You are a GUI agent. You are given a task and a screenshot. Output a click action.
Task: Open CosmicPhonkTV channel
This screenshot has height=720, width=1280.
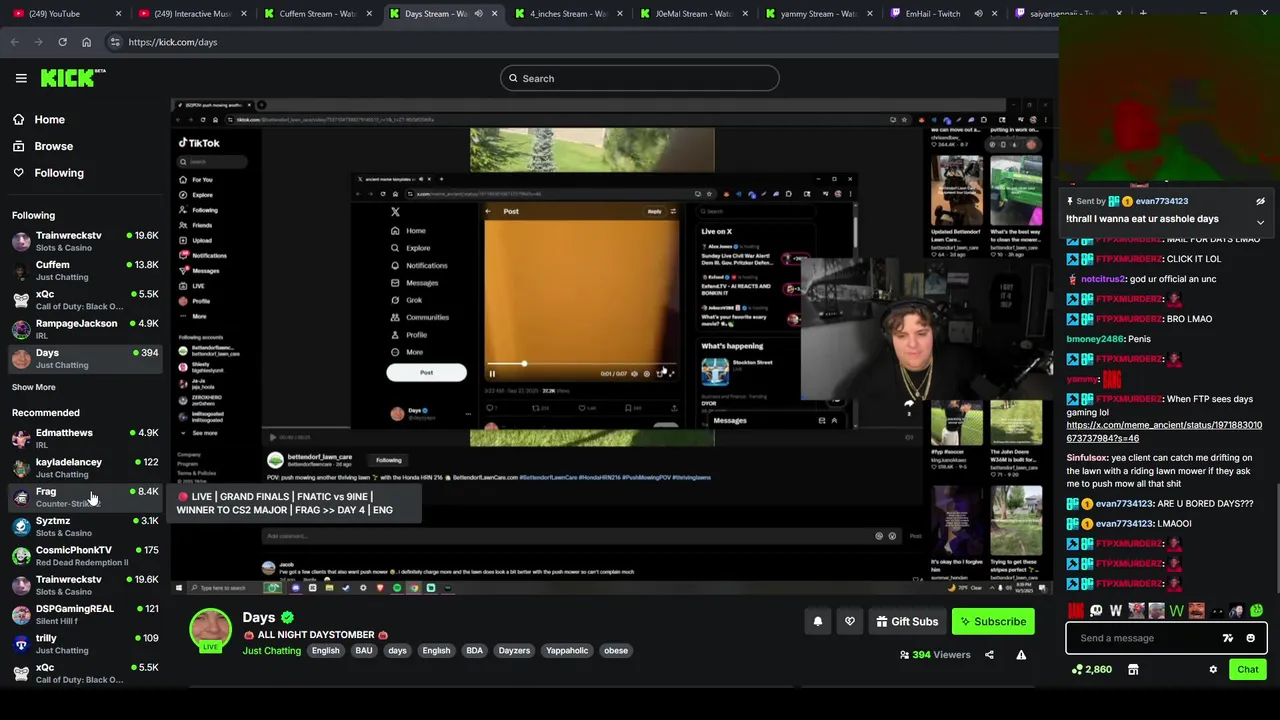pos(85,555)
